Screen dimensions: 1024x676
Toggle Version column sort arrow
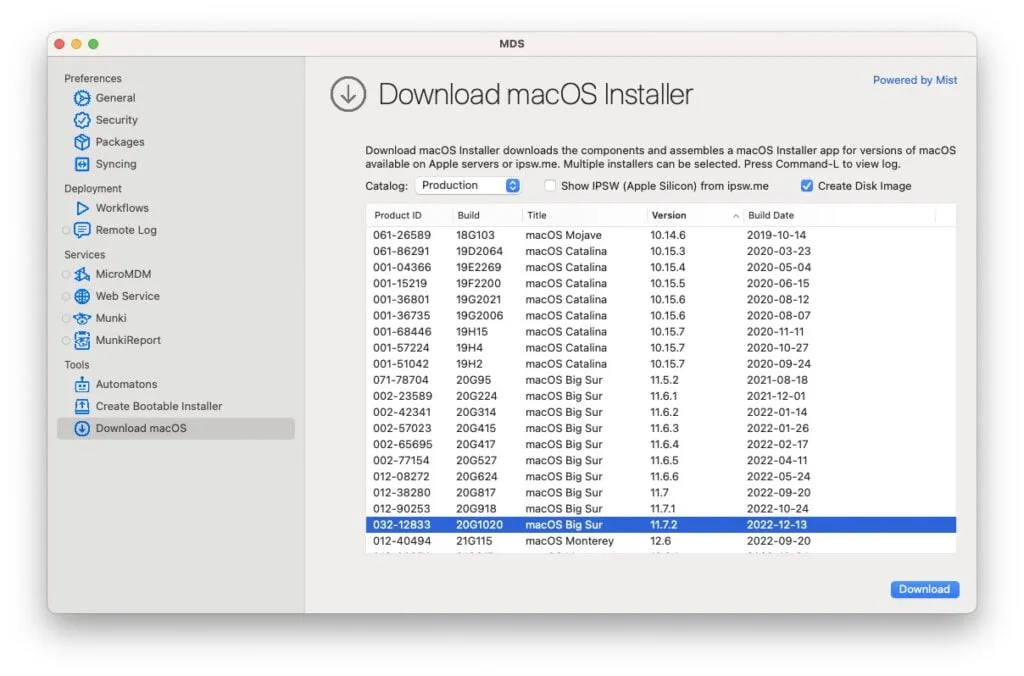coord(736,216)
